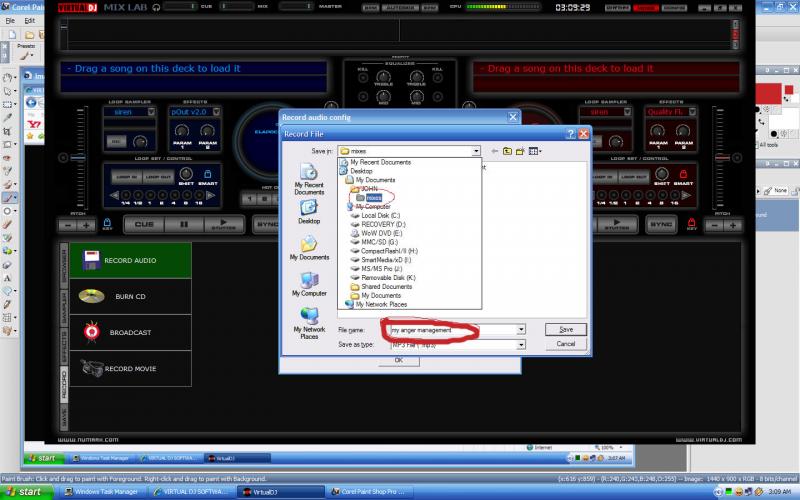Select the Dropper tool in the tools toolbar
This screenshot has height=500, width=800.
(8, 117)
